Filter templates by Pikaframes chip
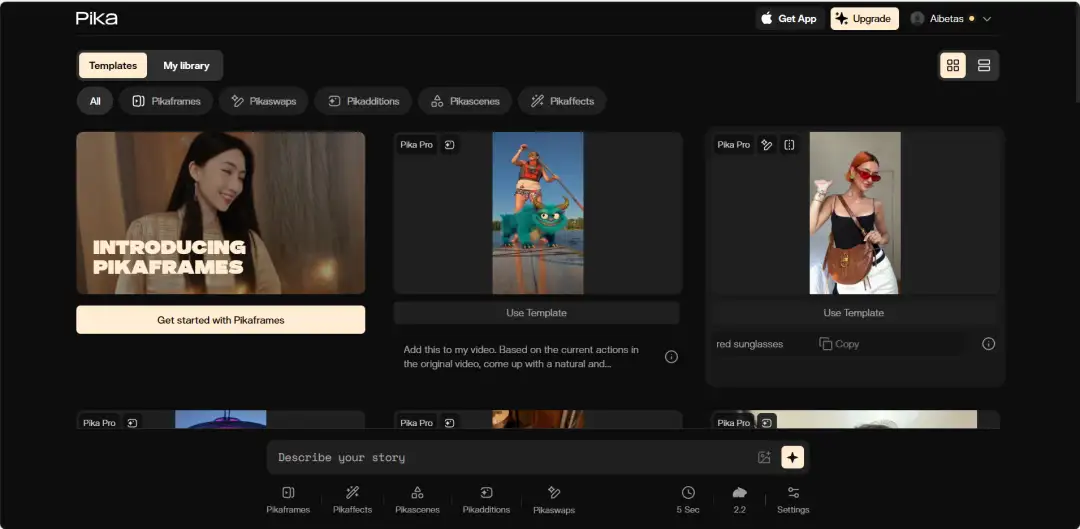1080x529 pixels. [166, 101]
